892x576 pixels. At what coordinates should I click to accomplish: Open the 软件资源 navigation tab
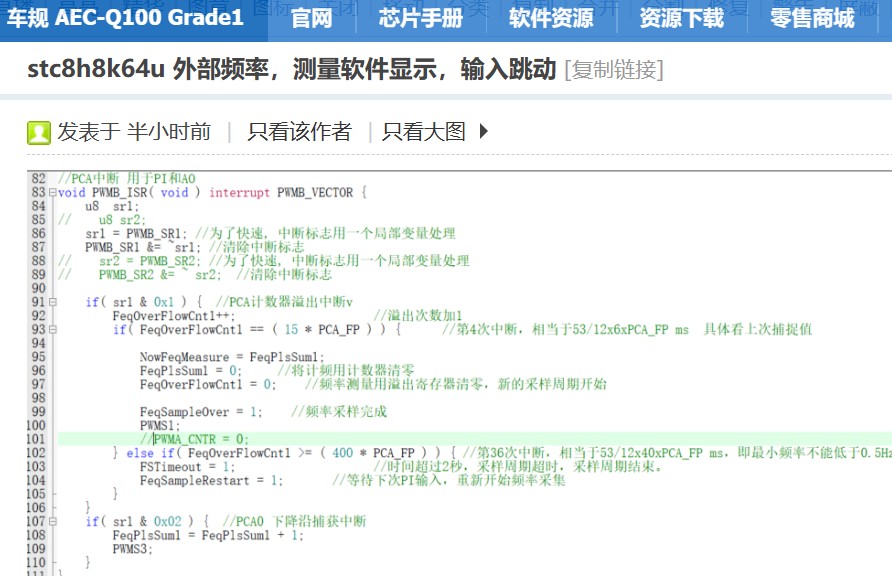pos(551,18)
